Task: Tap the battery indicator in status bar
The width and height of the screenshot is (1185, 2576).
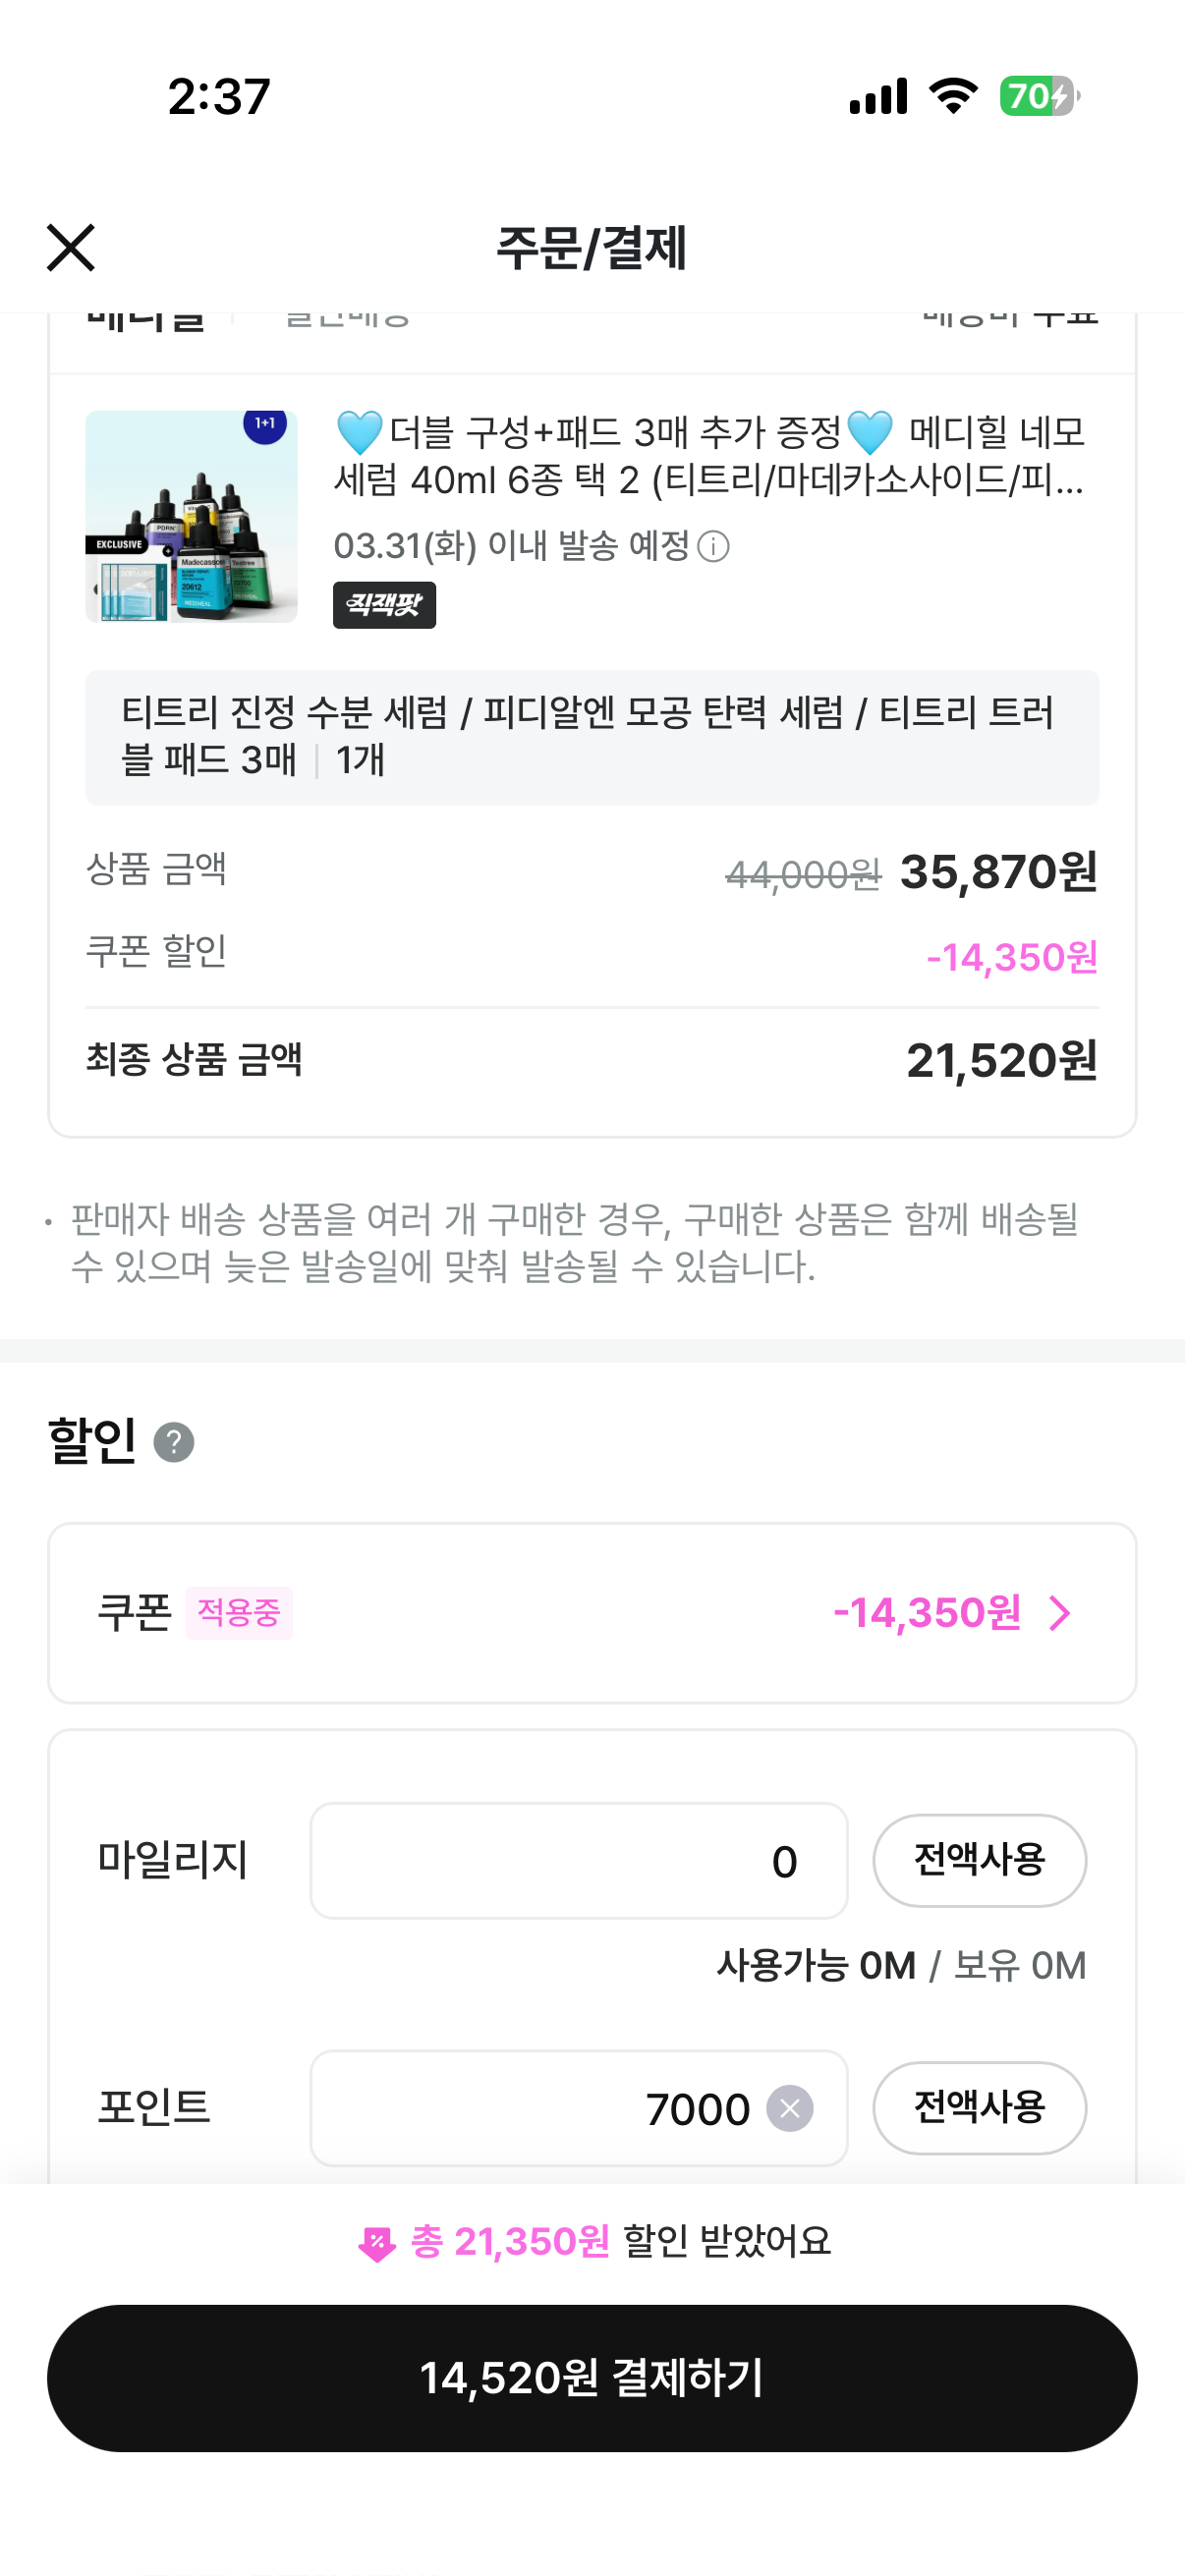Action: point(1037,97)
